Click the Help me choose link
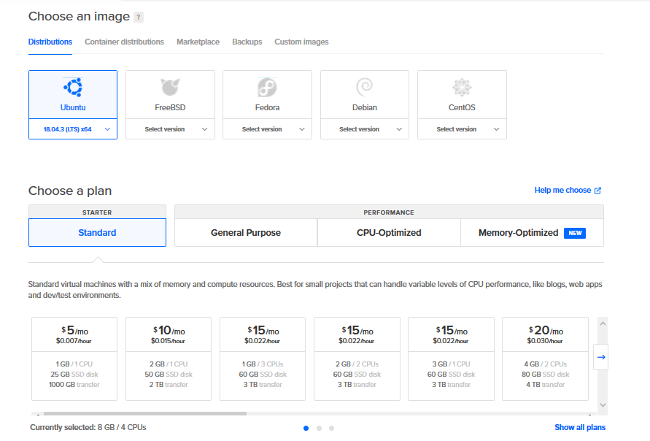This screenshot has width=650, height=441. click(563, 190)
